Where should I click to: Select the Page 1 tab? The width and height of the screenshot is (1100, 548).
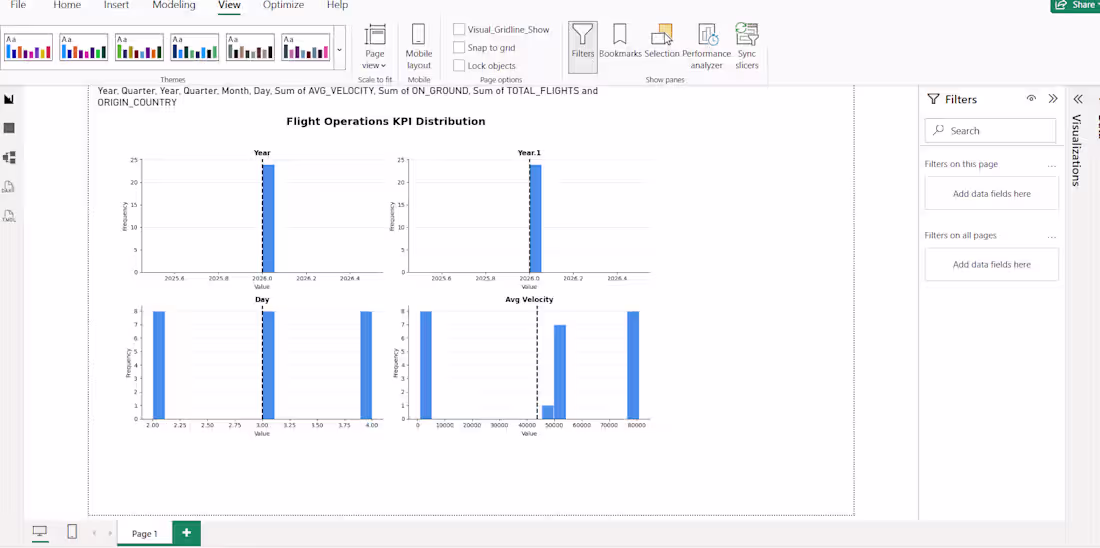[145, 533]
